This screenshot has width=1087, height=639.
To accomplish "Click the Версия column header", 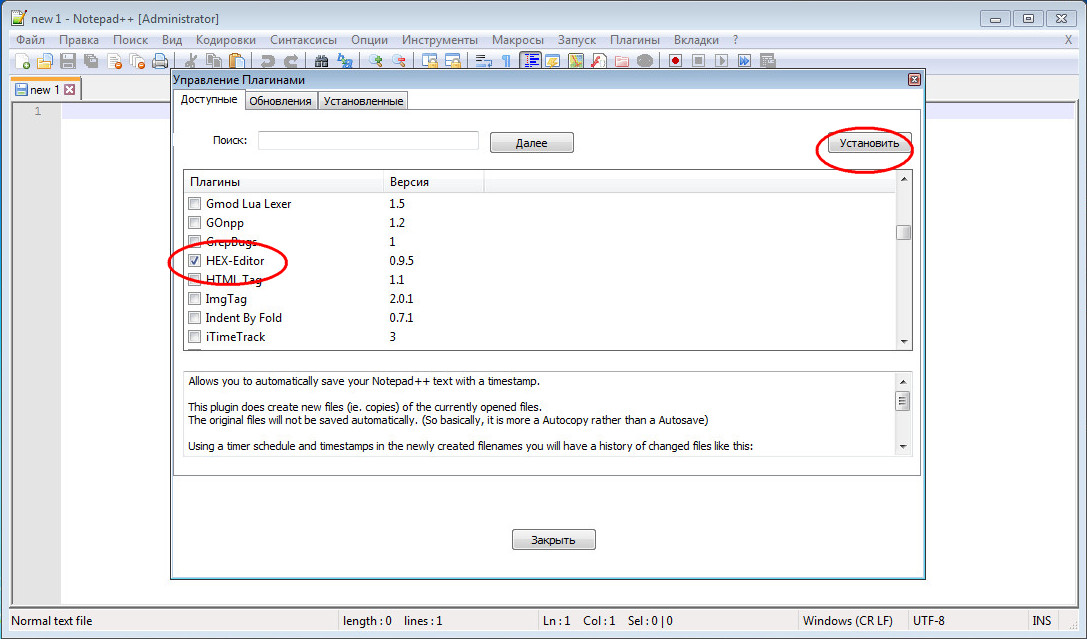I will (433, 182).
